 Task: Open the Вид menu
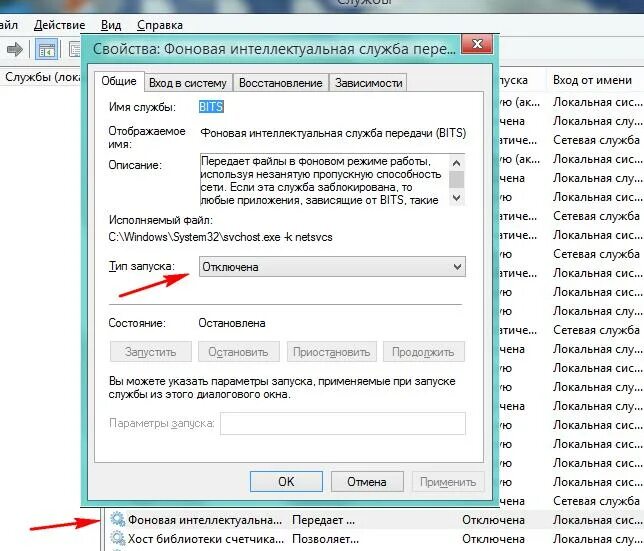(x=111, y=25)
